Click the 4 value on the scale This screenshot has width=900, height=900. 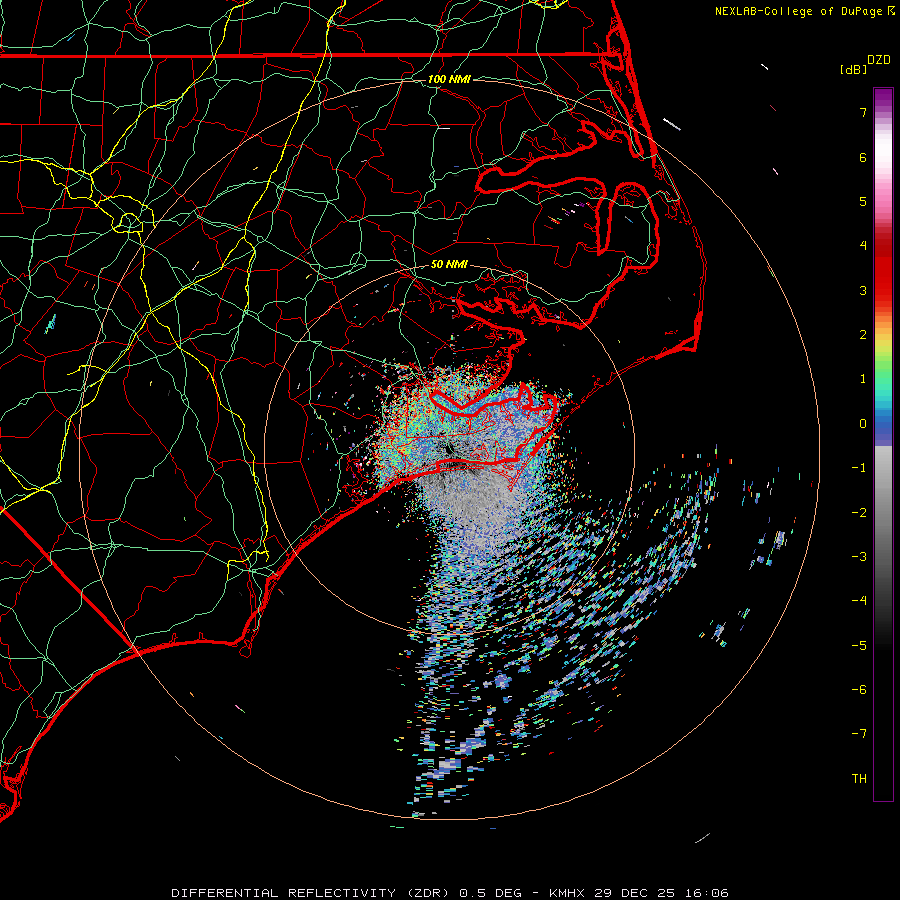click(863, 246)
